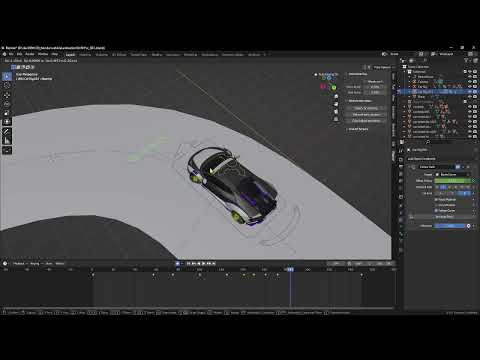Click the blue timeline playhead frame marker
Viewport: 480px width, 360px height.
[290, 269]
